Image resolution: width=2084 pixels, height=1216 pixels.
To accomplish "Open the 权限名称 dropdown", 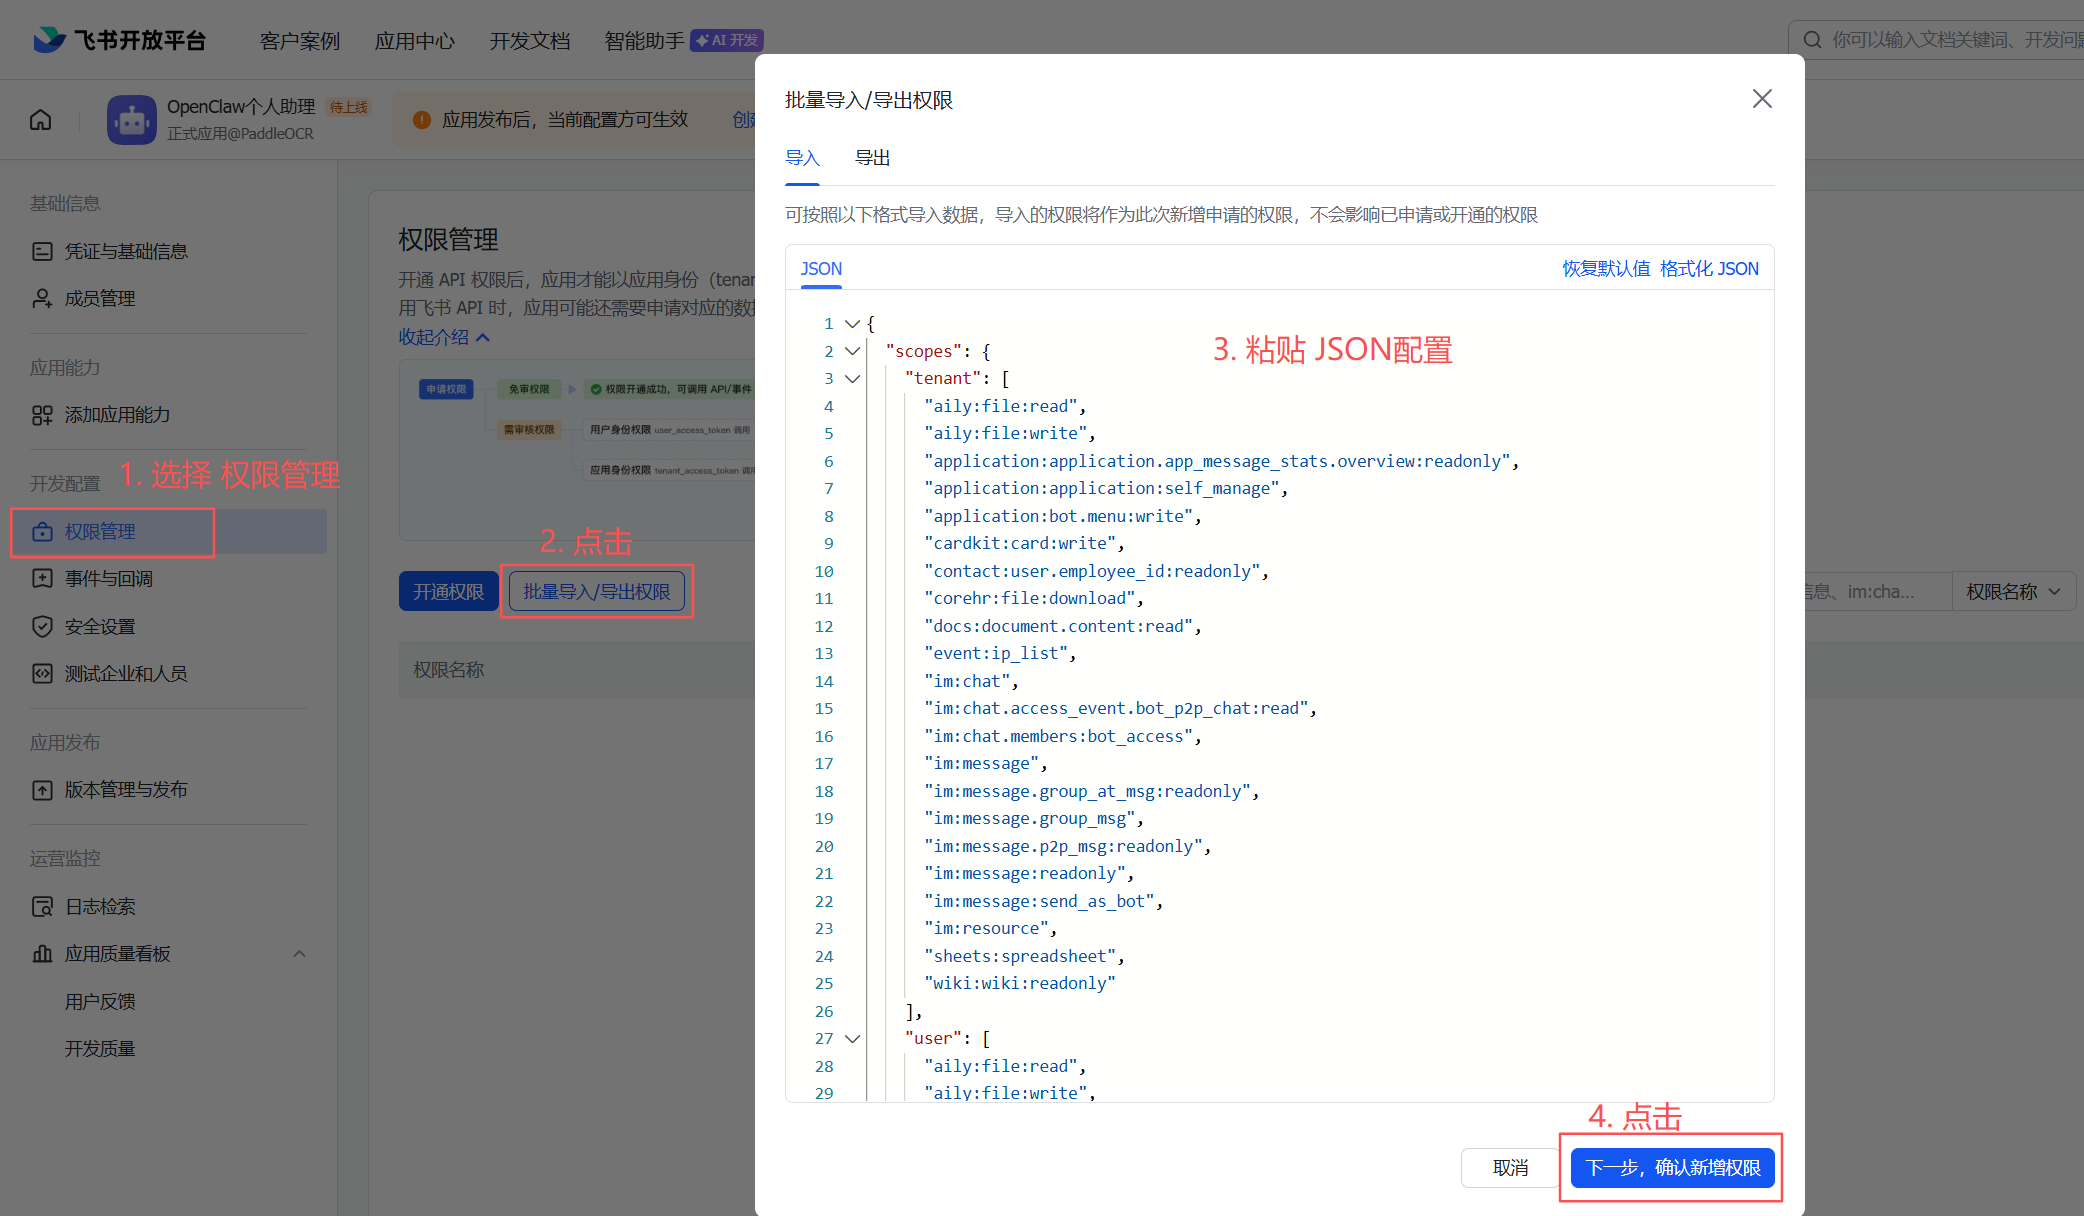I will [x=2013, y=592].
